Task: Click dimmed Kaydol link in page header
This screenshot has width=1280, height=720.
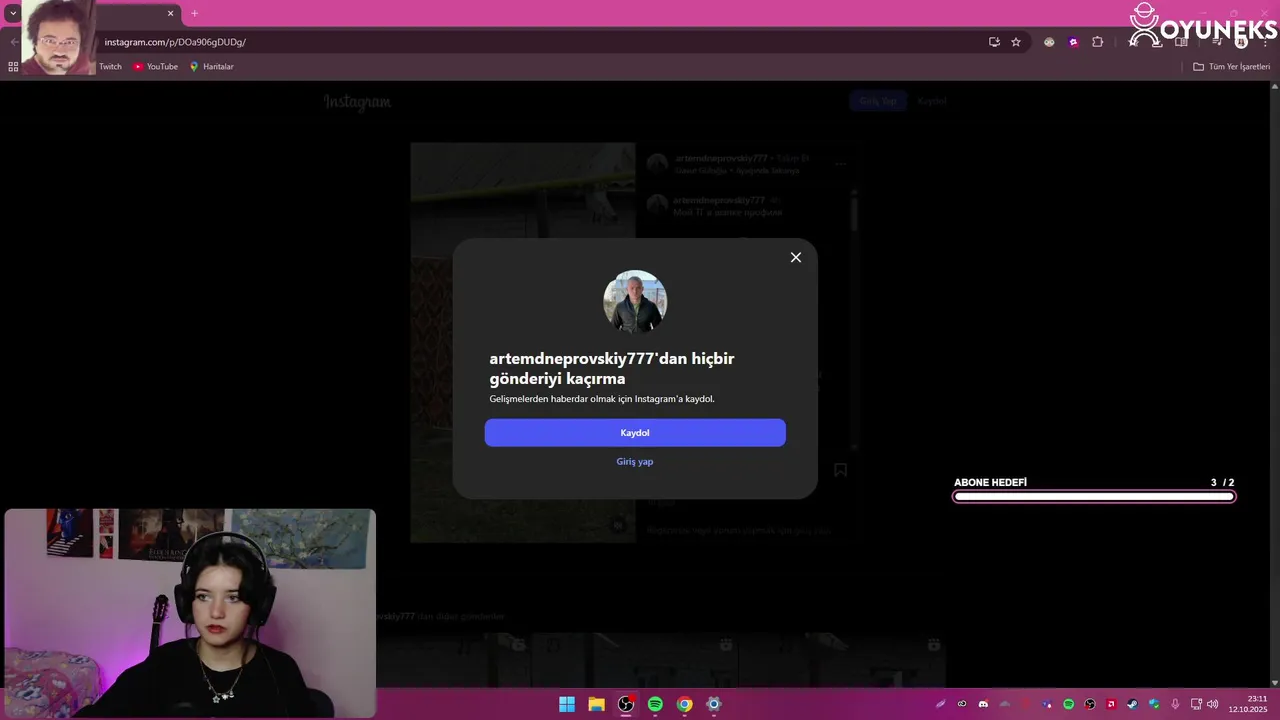Action: (932, 101)
